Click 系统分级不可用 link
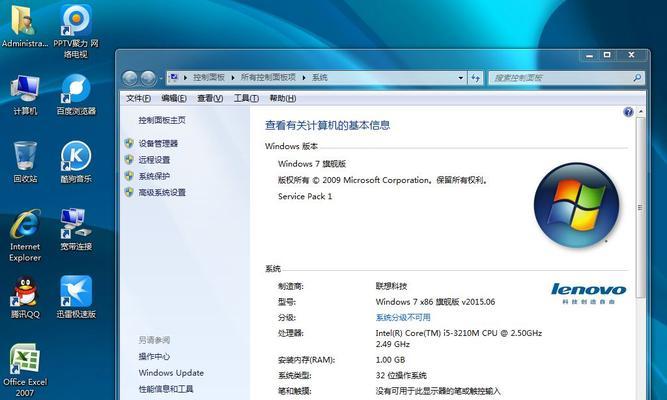The width and height of the screenshot is (667, 400). [403, 317]
